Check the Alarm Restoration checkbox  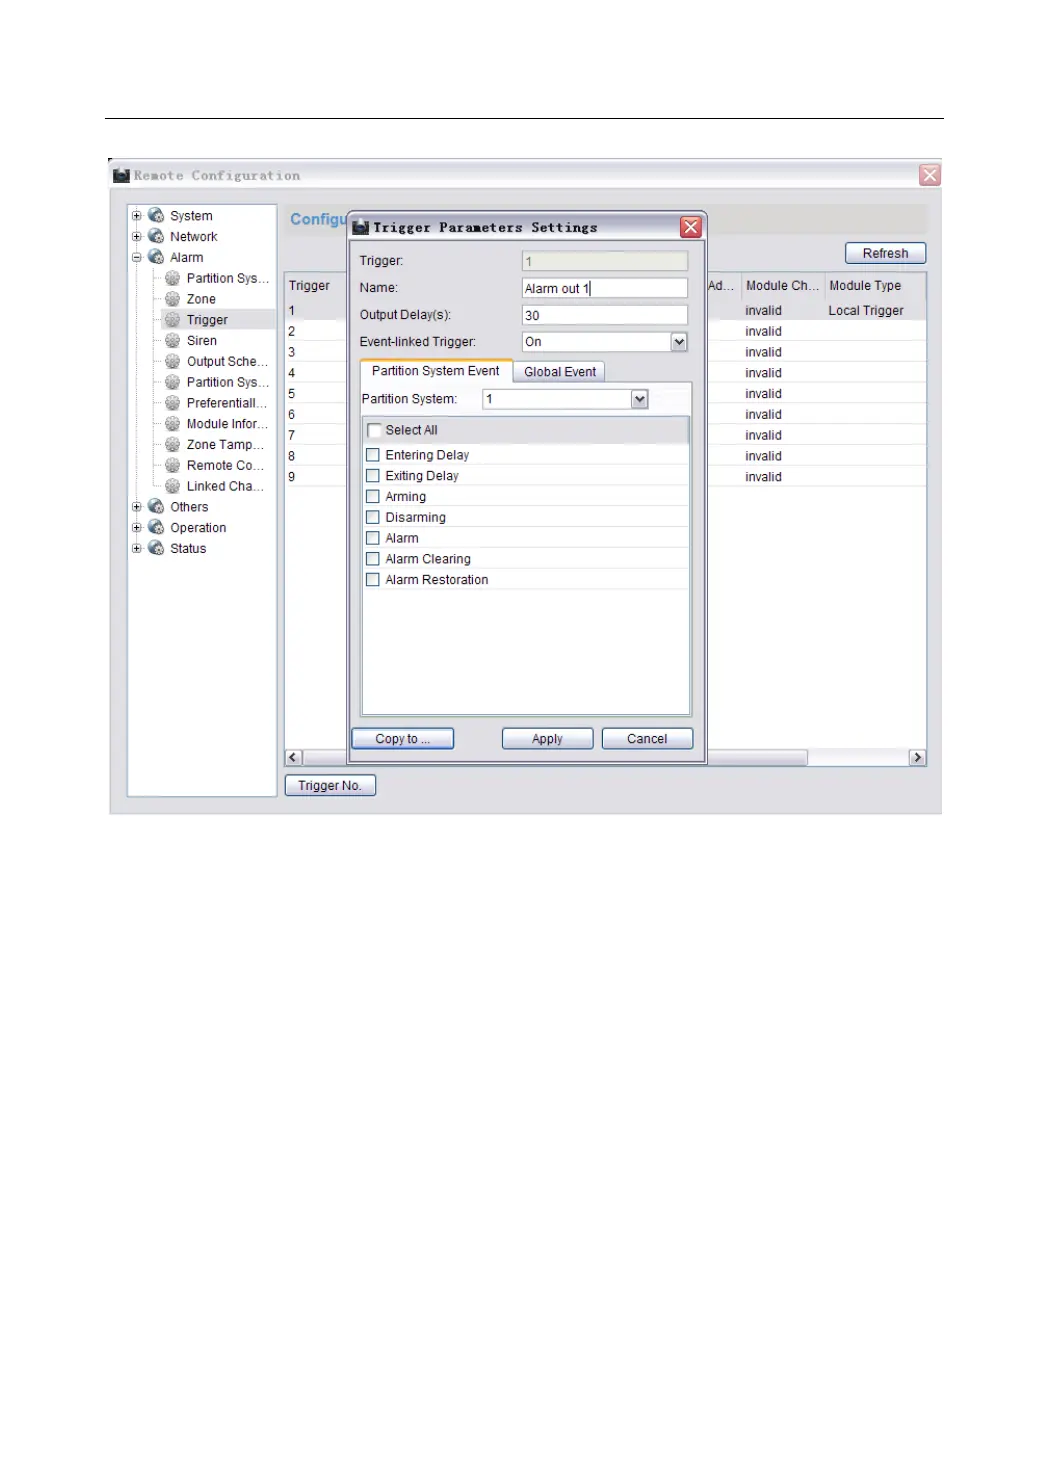[373, 579]
